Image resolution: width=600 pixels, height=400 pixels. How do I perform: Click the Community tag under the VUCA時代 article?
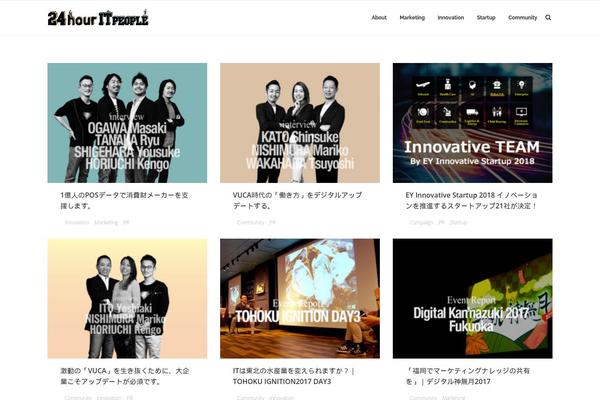click(x=250, y=222)
